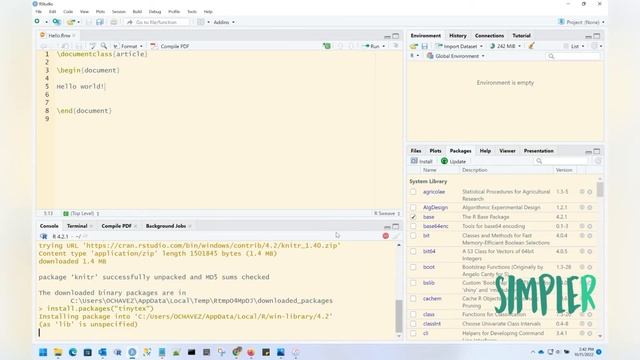Image resolution: width=640 pixels, height=360 pixels.
Task: Open the Build menu
Action: (137, 11)
